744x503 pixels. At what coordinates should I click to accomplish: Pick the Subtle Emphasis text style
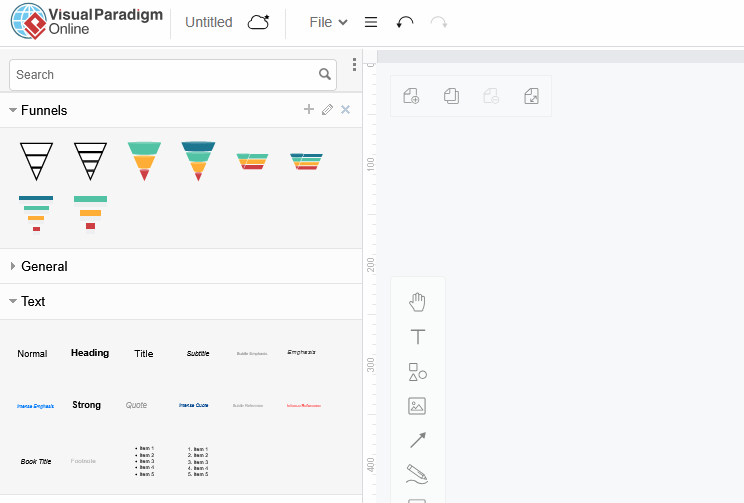click(x=252, y=354)
